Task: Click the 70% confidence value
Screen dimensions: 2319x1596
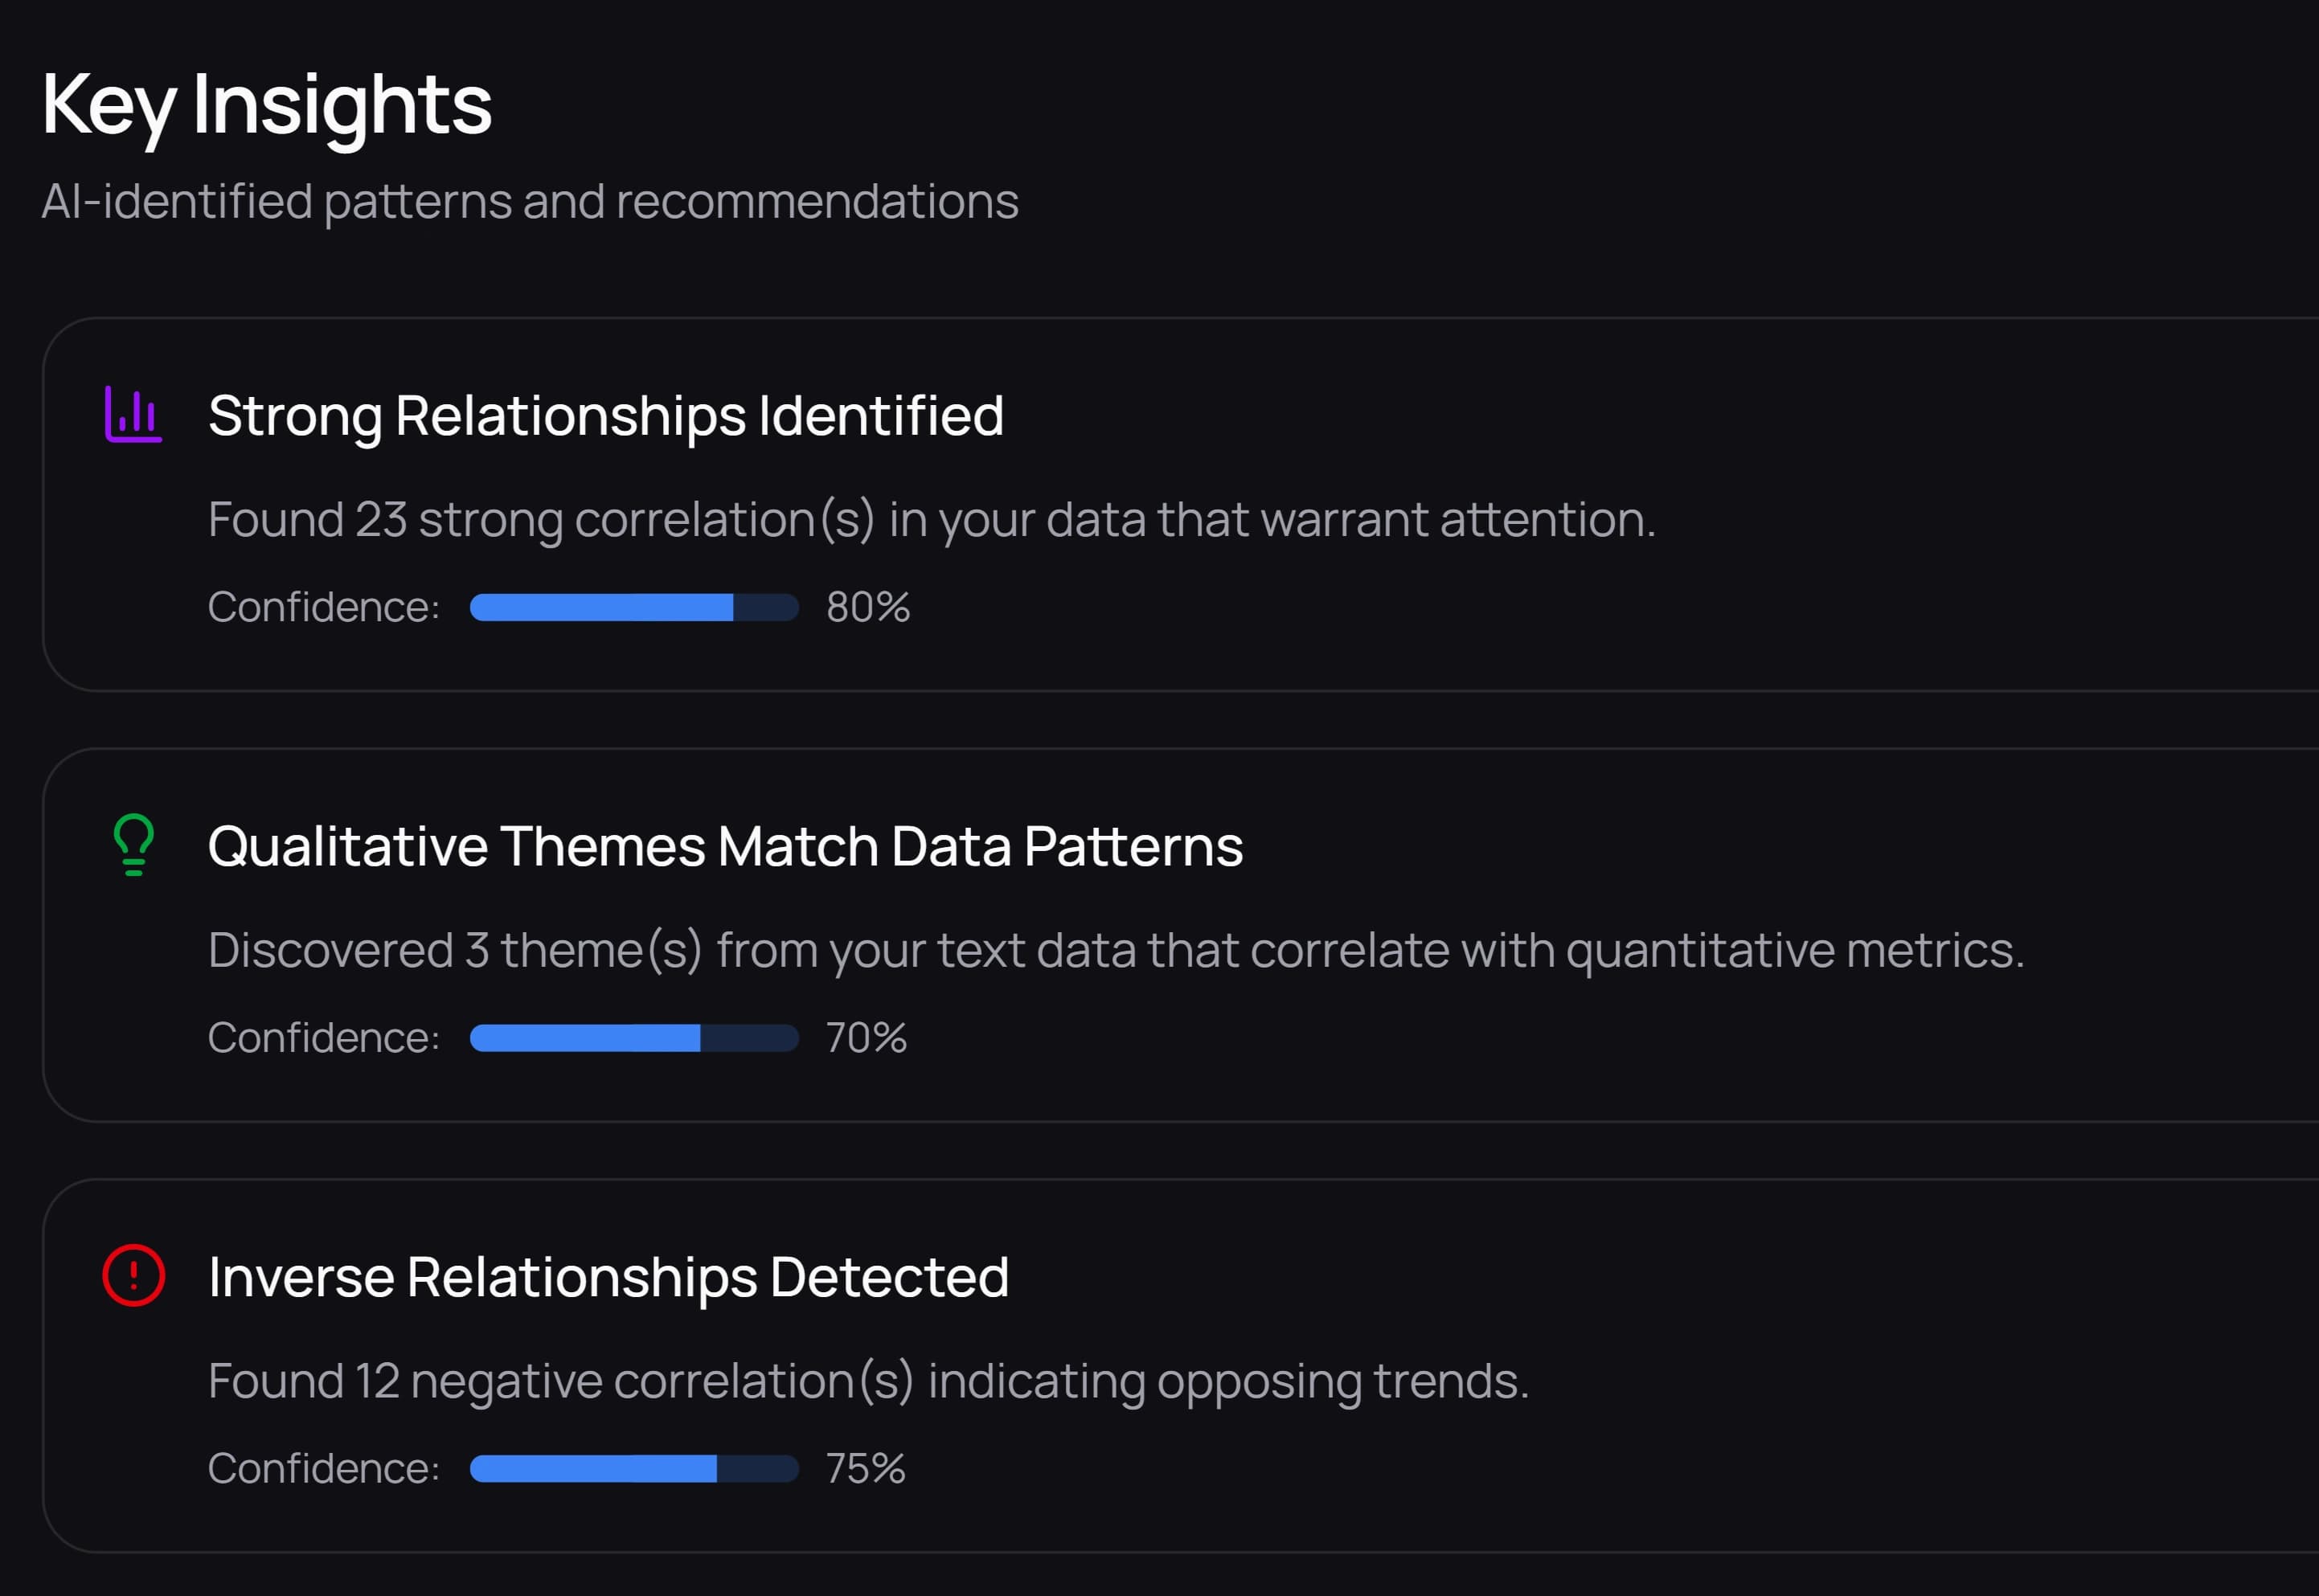Action: pos(866,1038)
